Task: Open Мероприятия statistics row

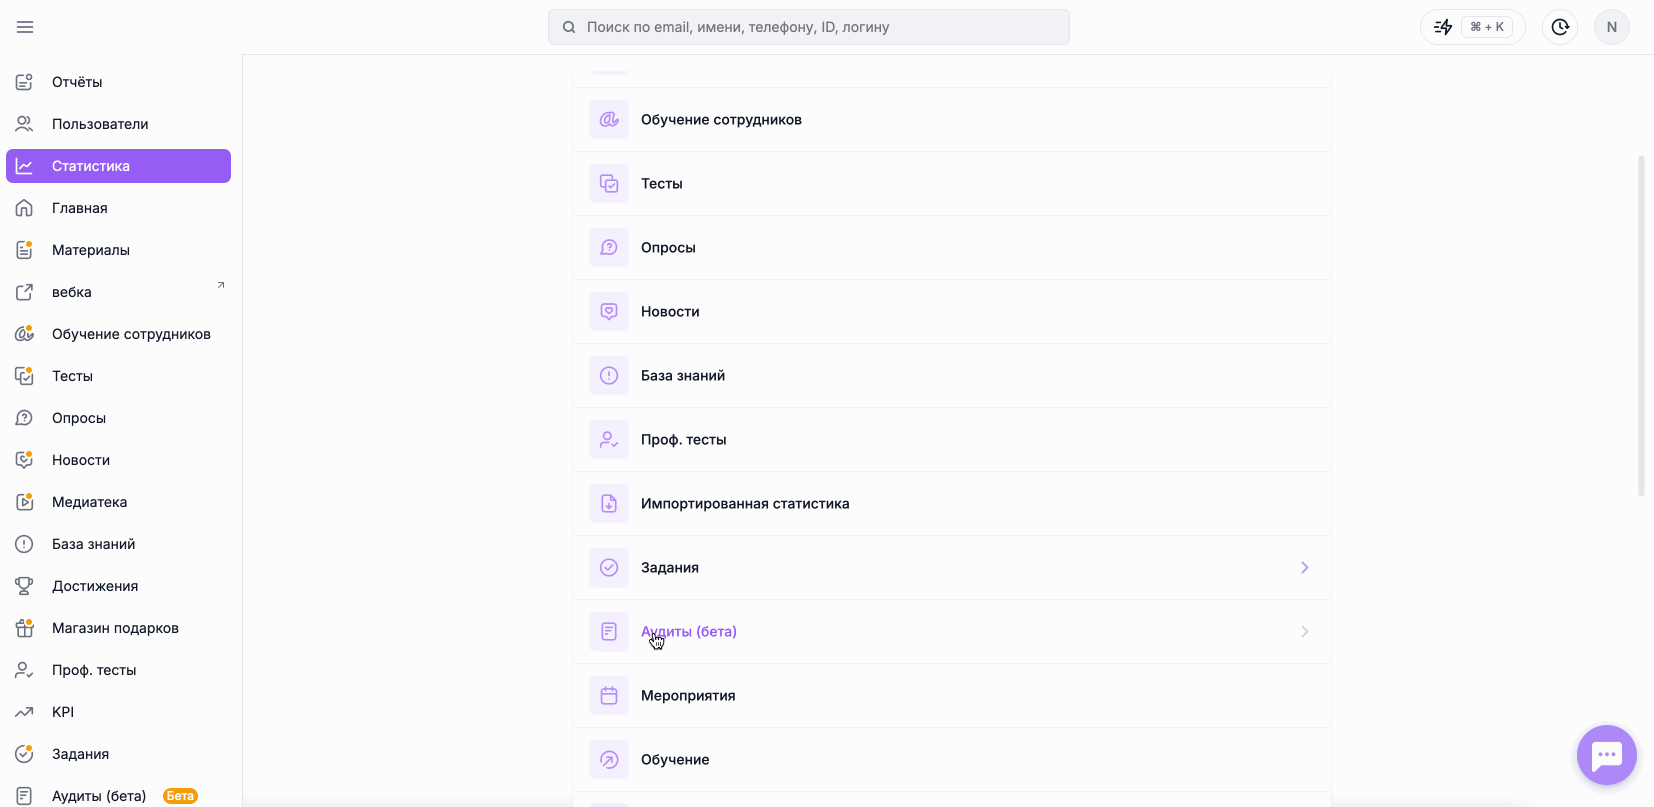Action: [x=952, y=696]
